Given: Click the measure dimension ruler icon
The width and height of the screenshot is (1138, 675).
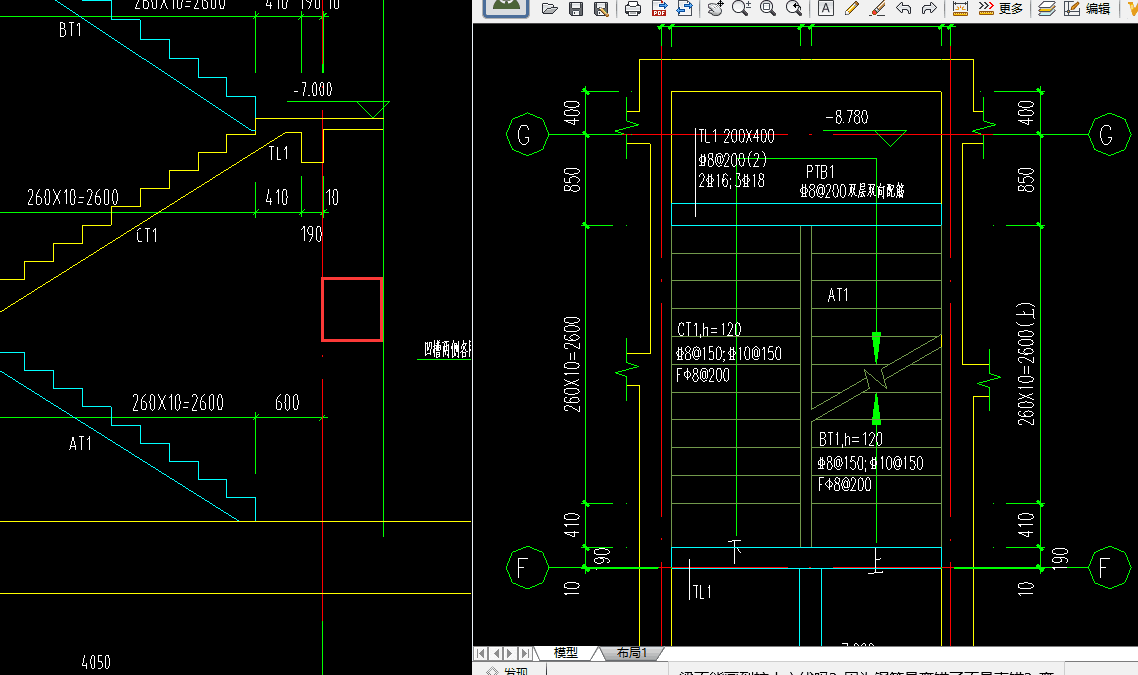Looking at the screenshot, I should [959, 9].
